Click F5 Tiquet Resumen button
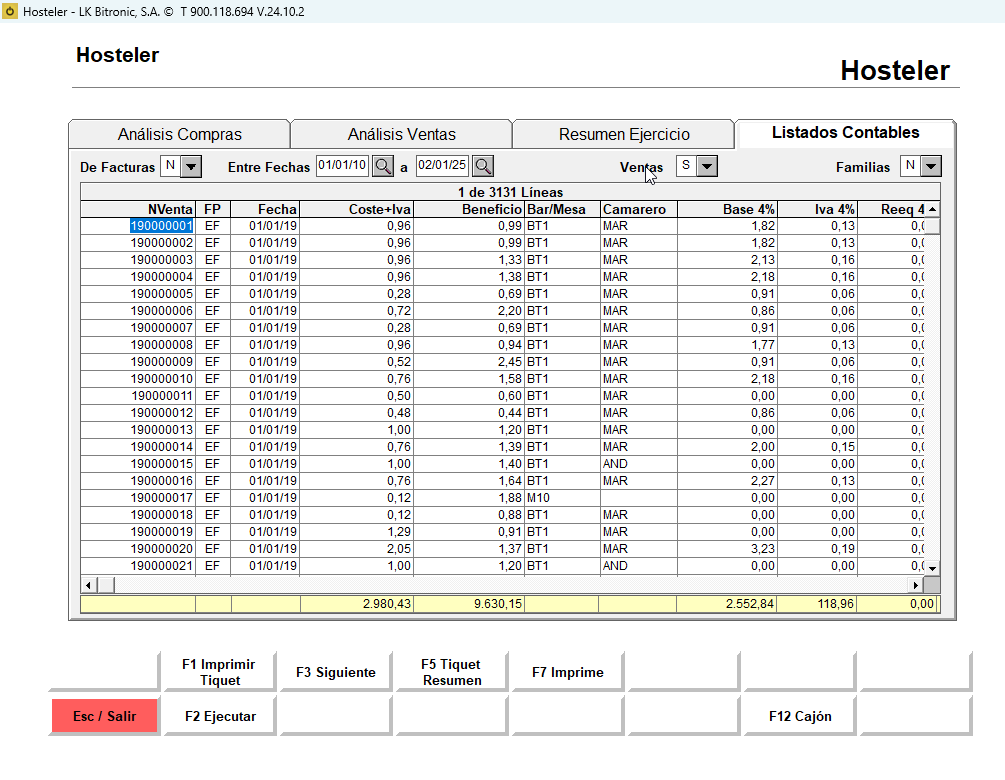The height and width of the screenshot is (780, 1005). (x=451, y=672)
